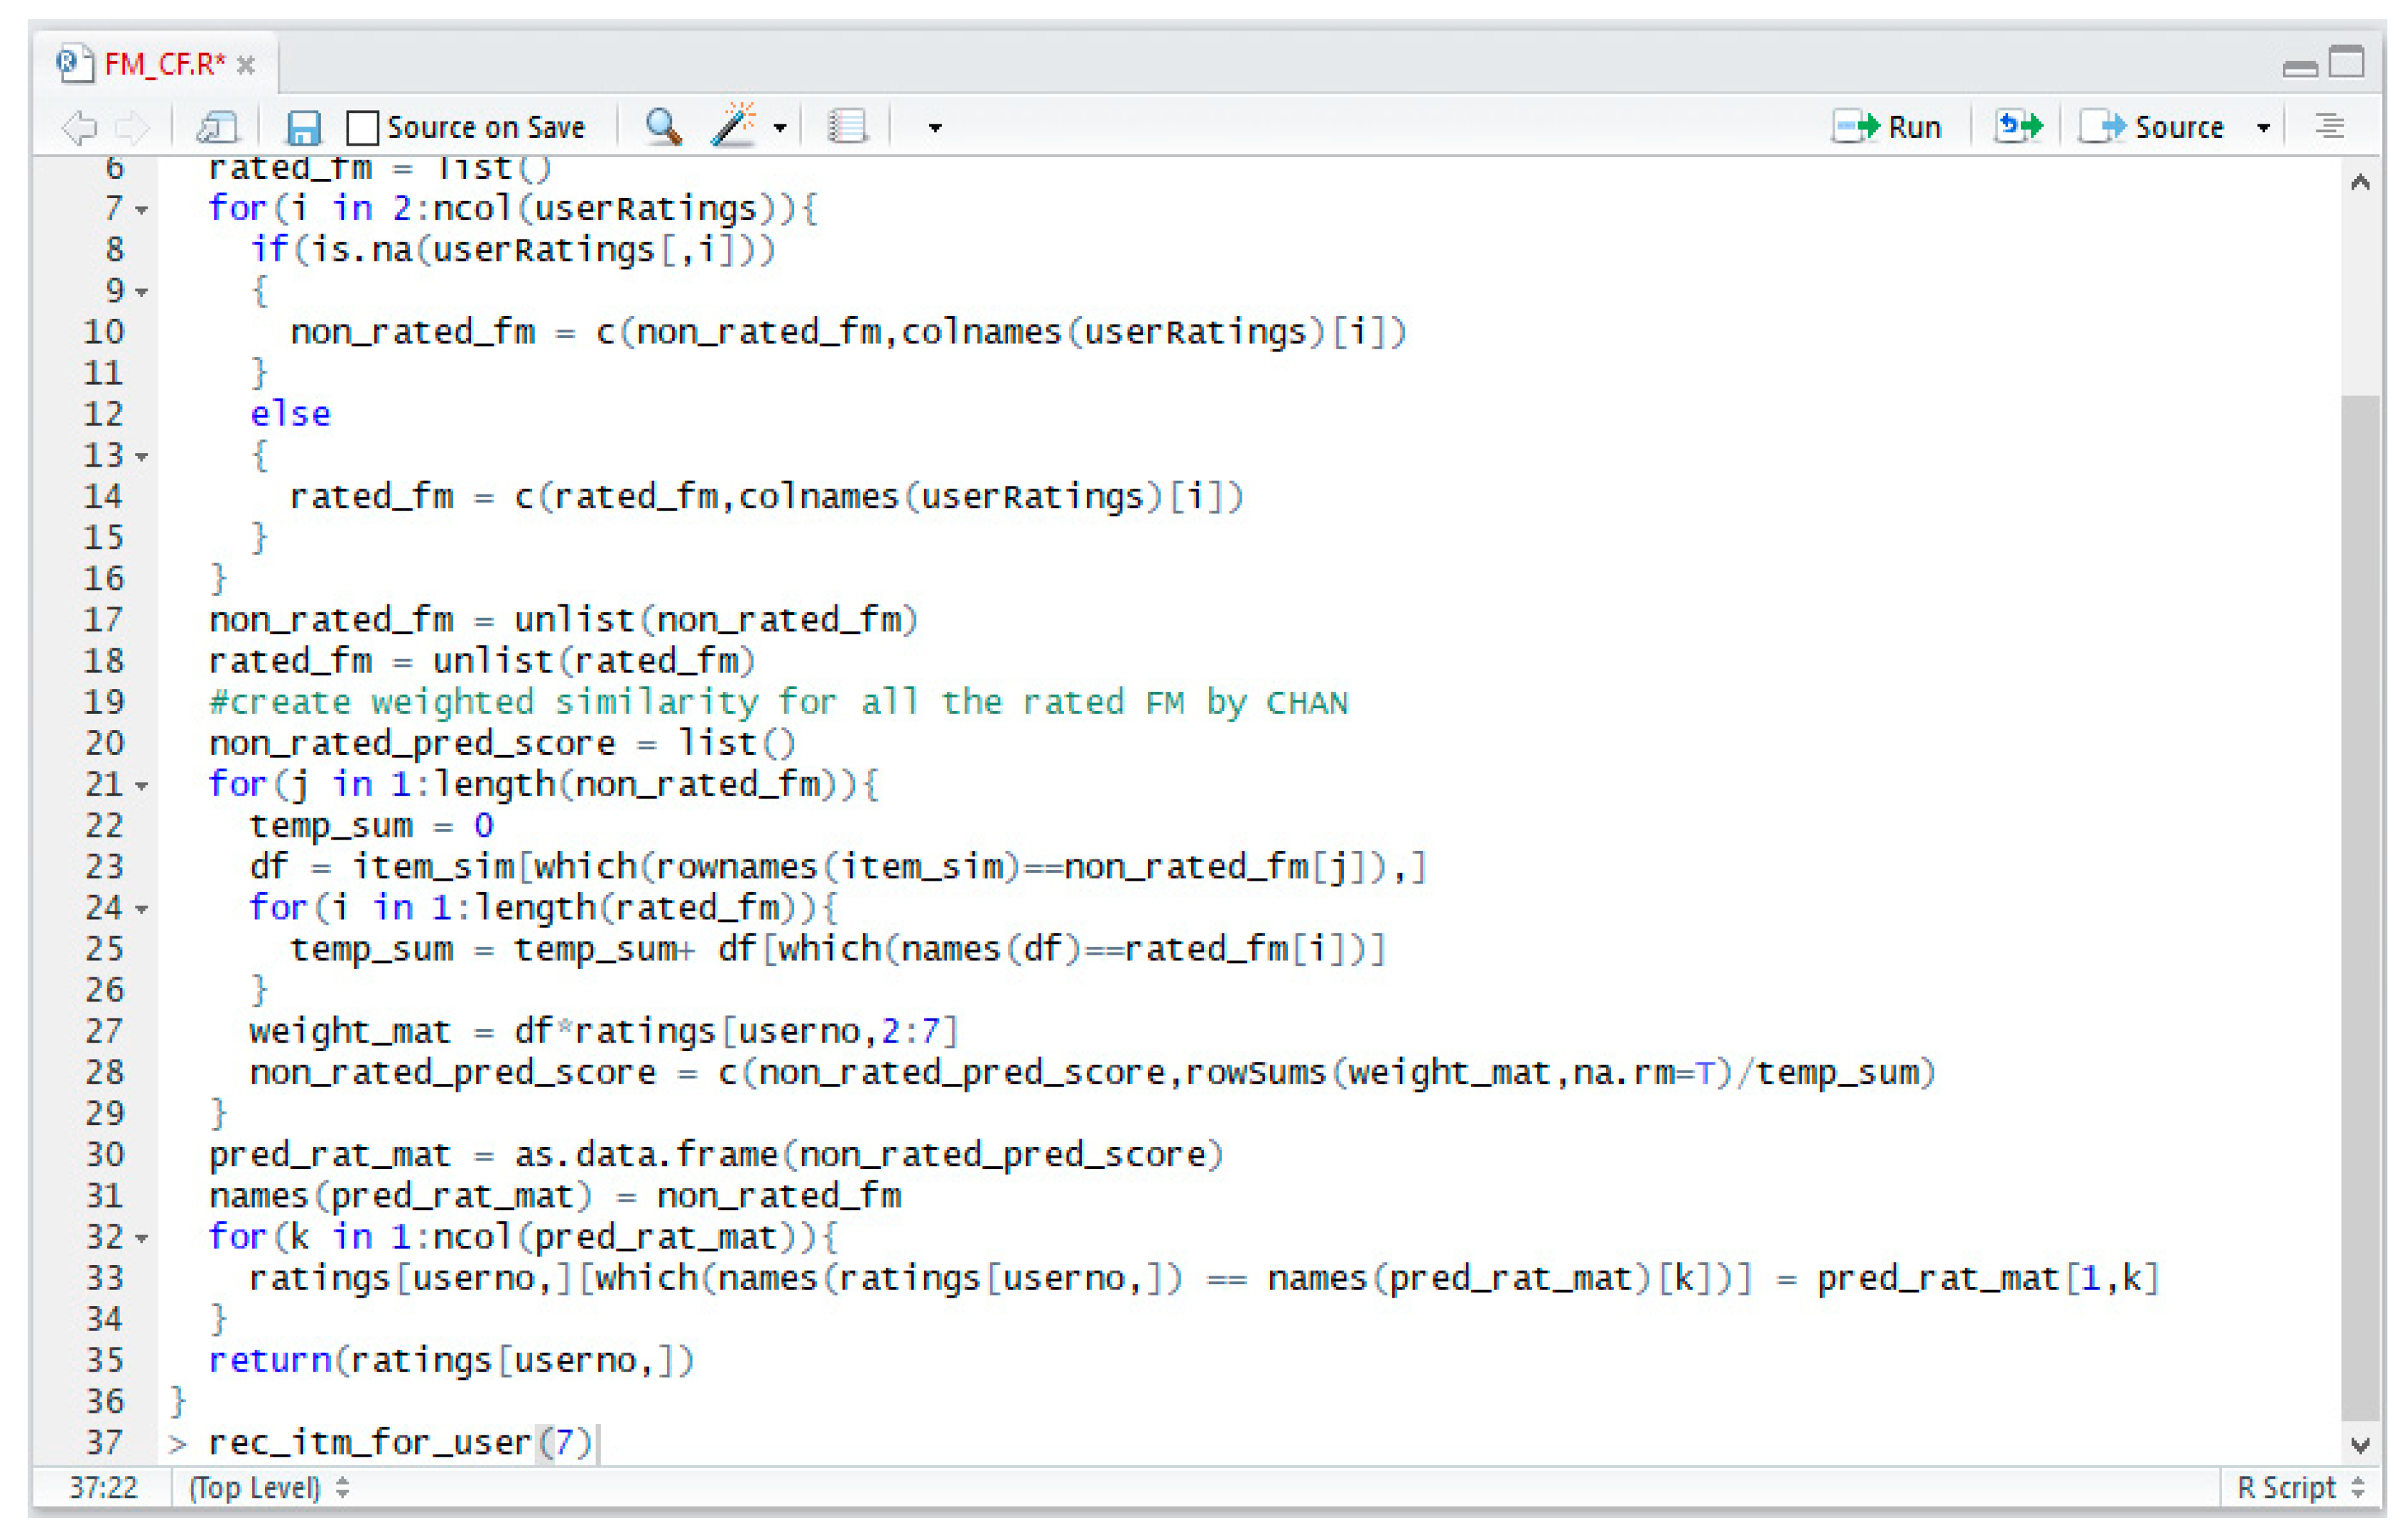Click 'weight_mat' assignment on line 27
2408x1537 pixels.
pos(604,1033)
